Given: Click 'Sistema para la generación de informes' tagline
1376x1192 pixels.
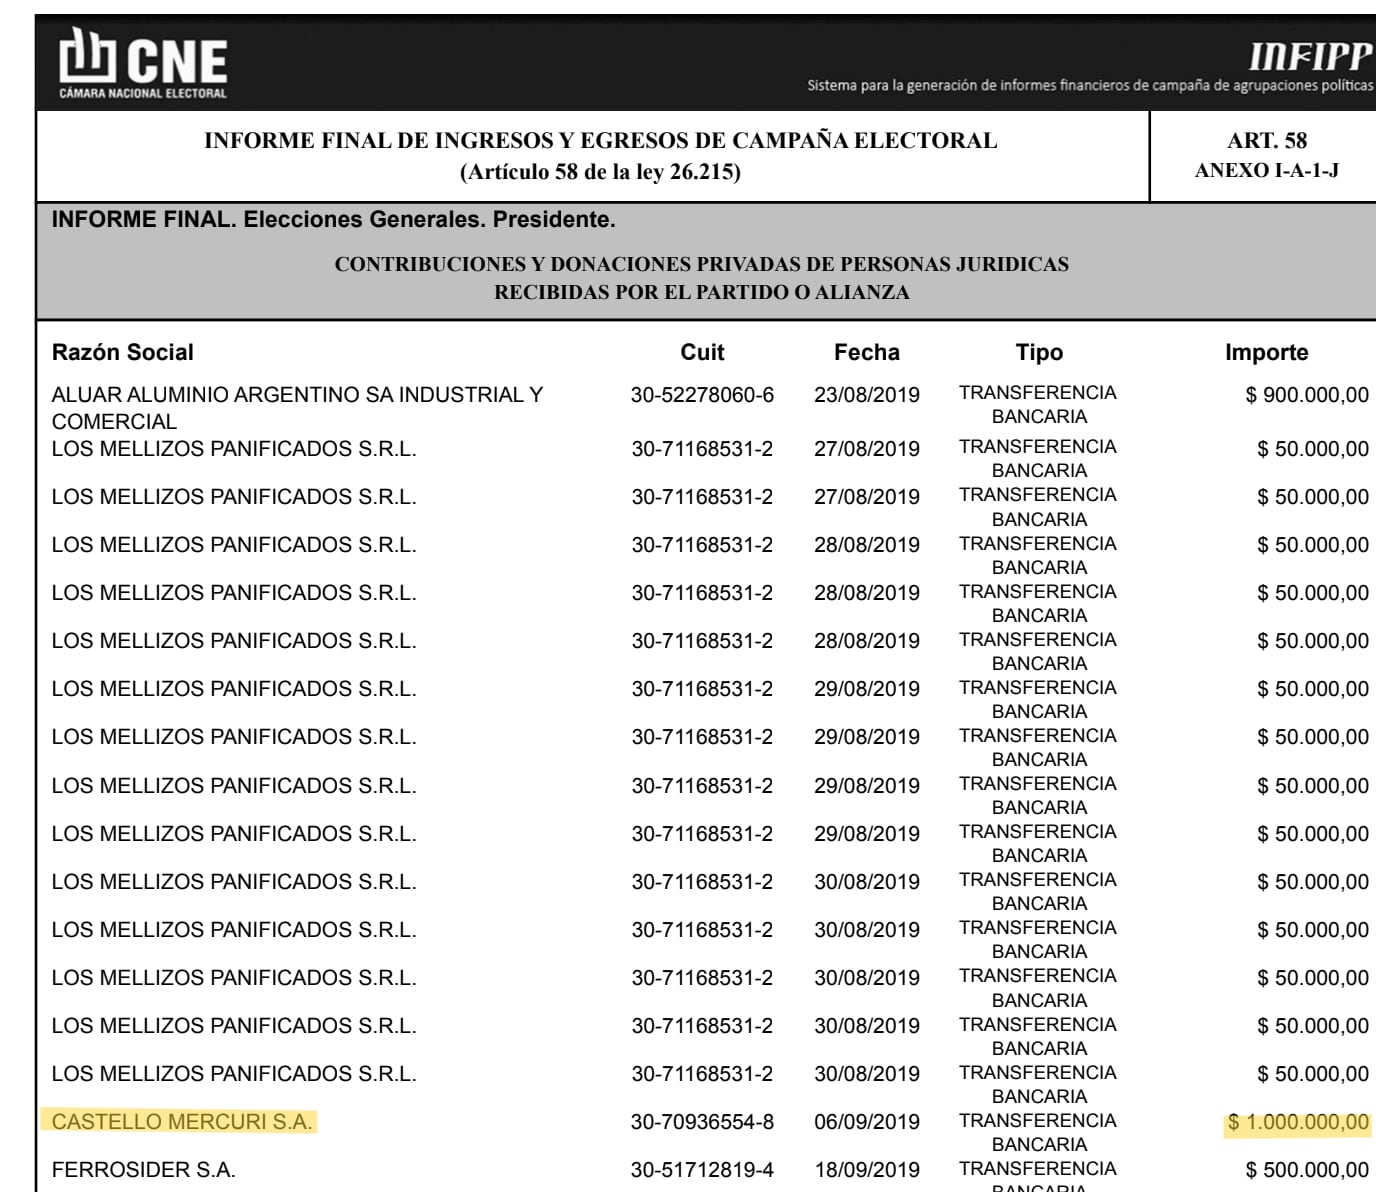Looking at the screenshot, I should [x=1090, y=86].
